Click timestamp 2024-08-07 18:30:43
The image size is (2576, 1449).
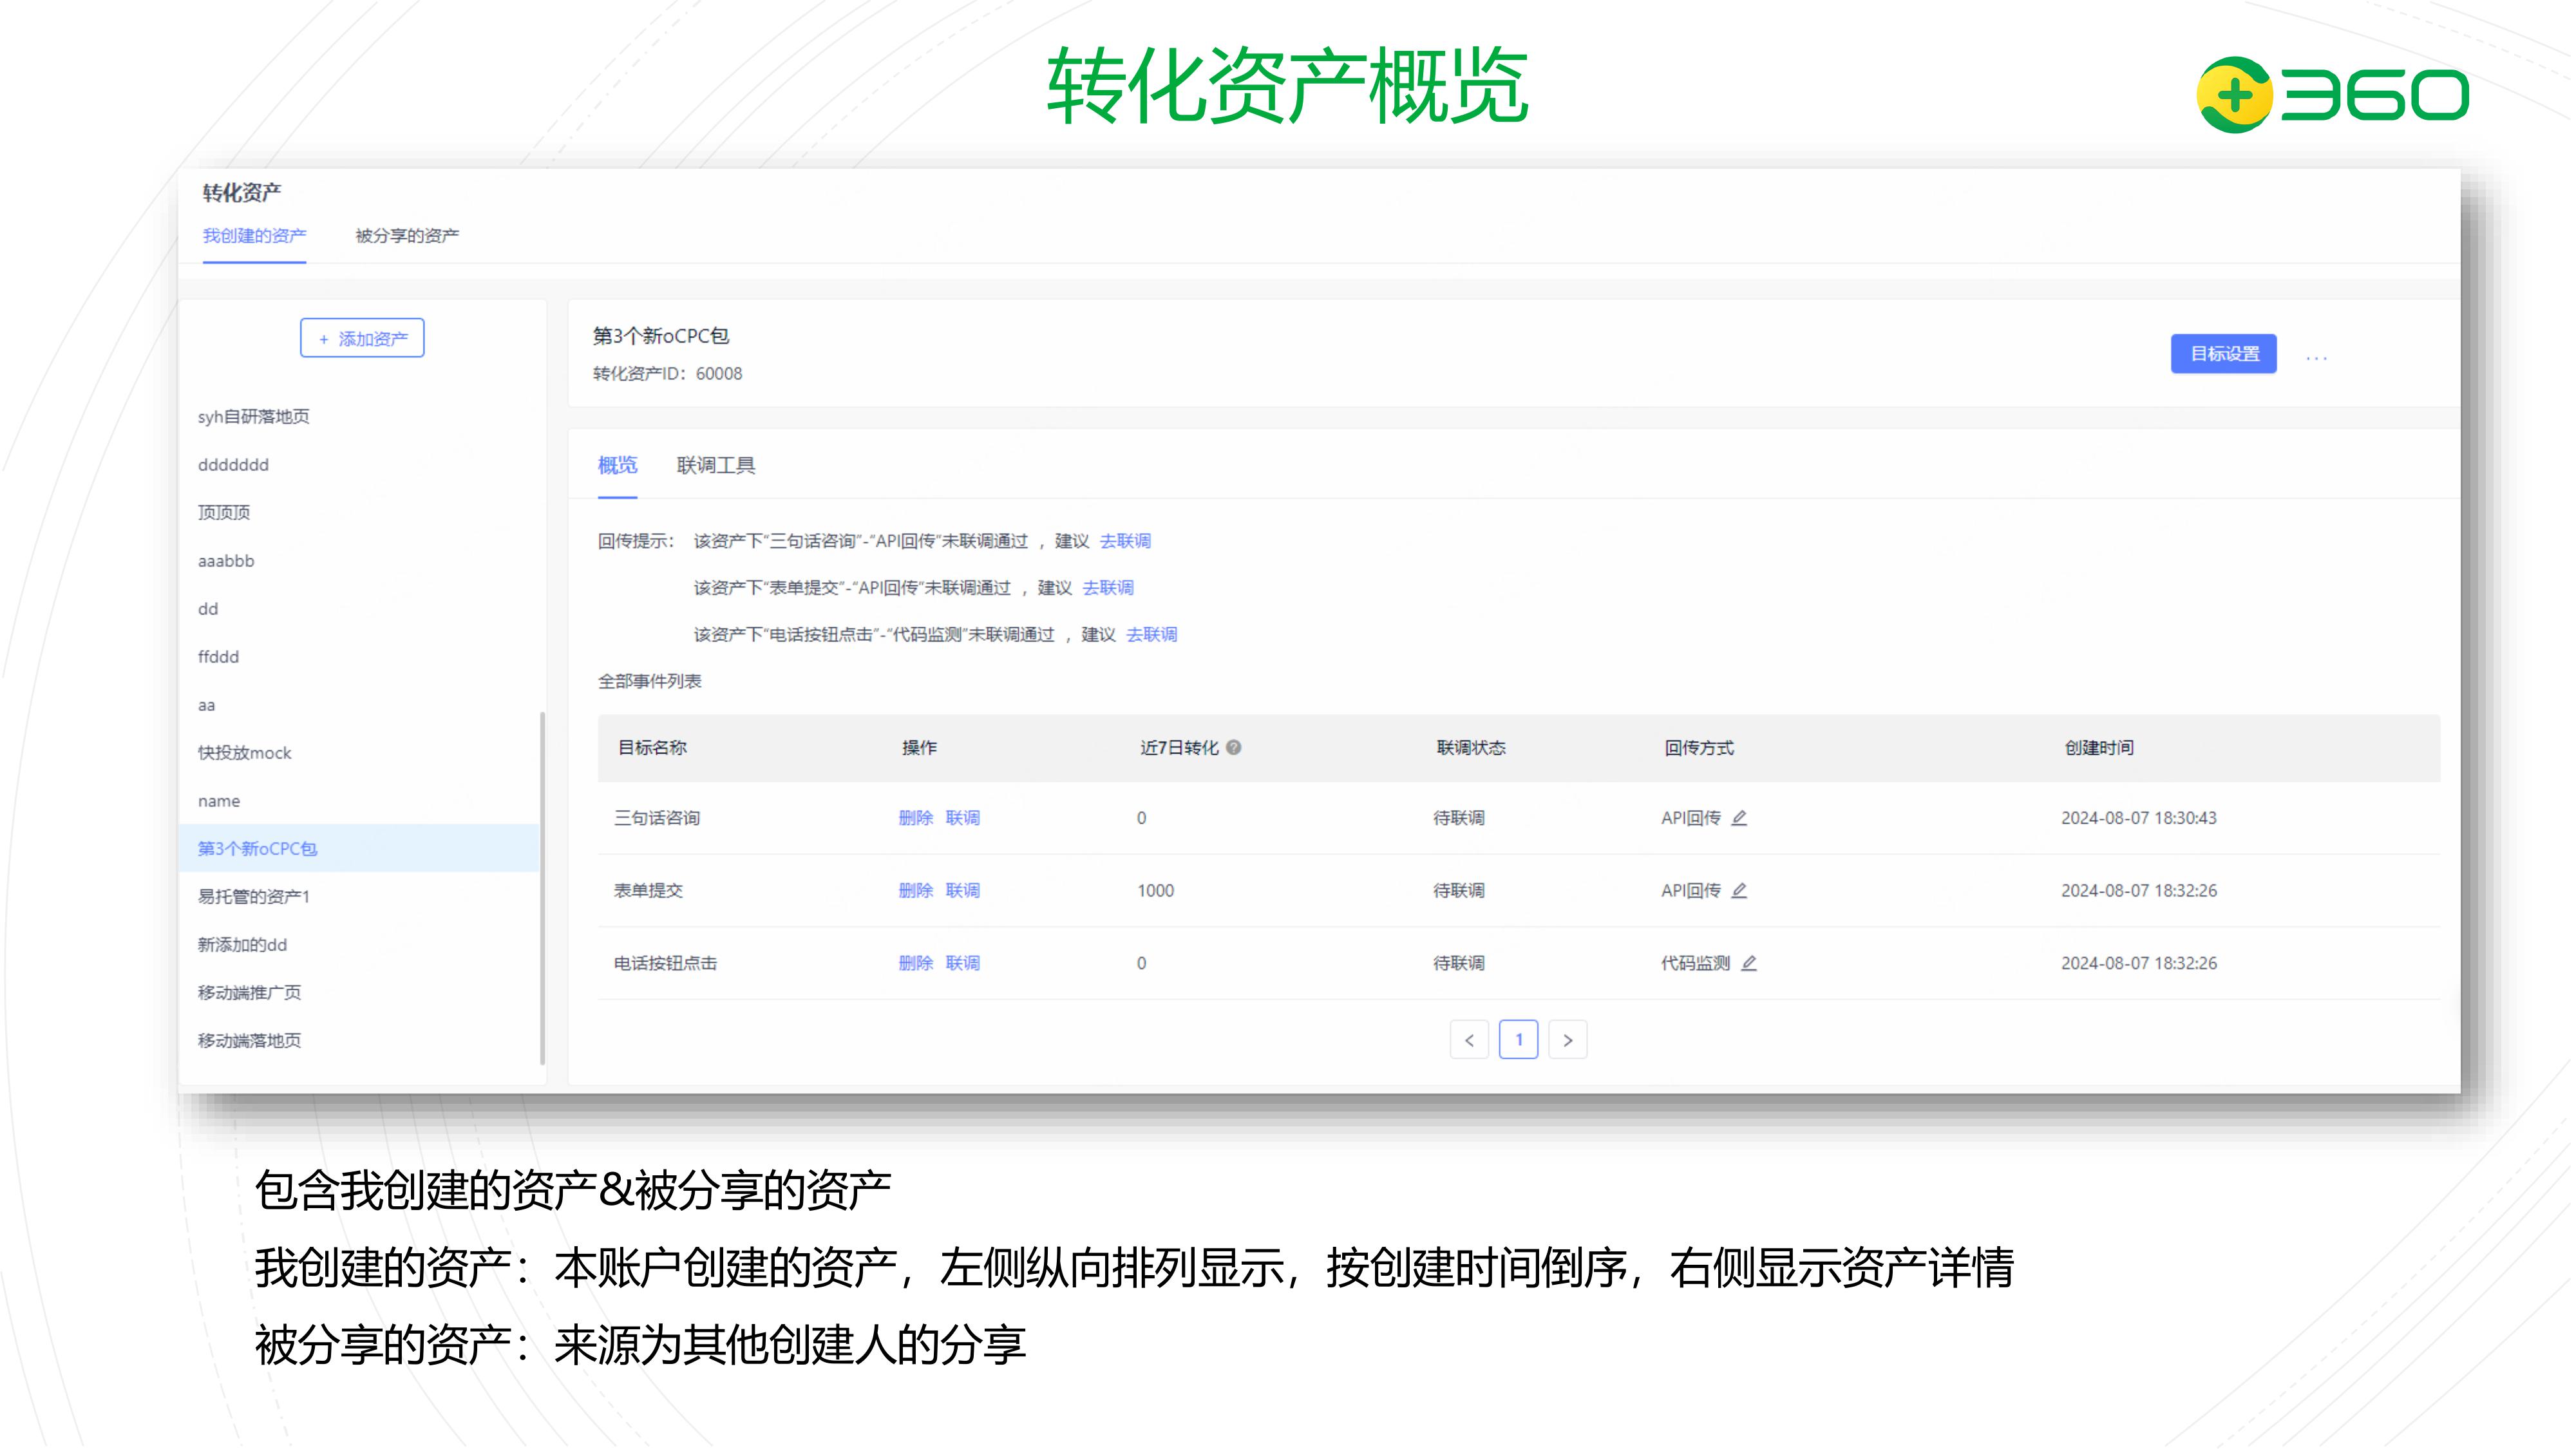[2139, 818]
